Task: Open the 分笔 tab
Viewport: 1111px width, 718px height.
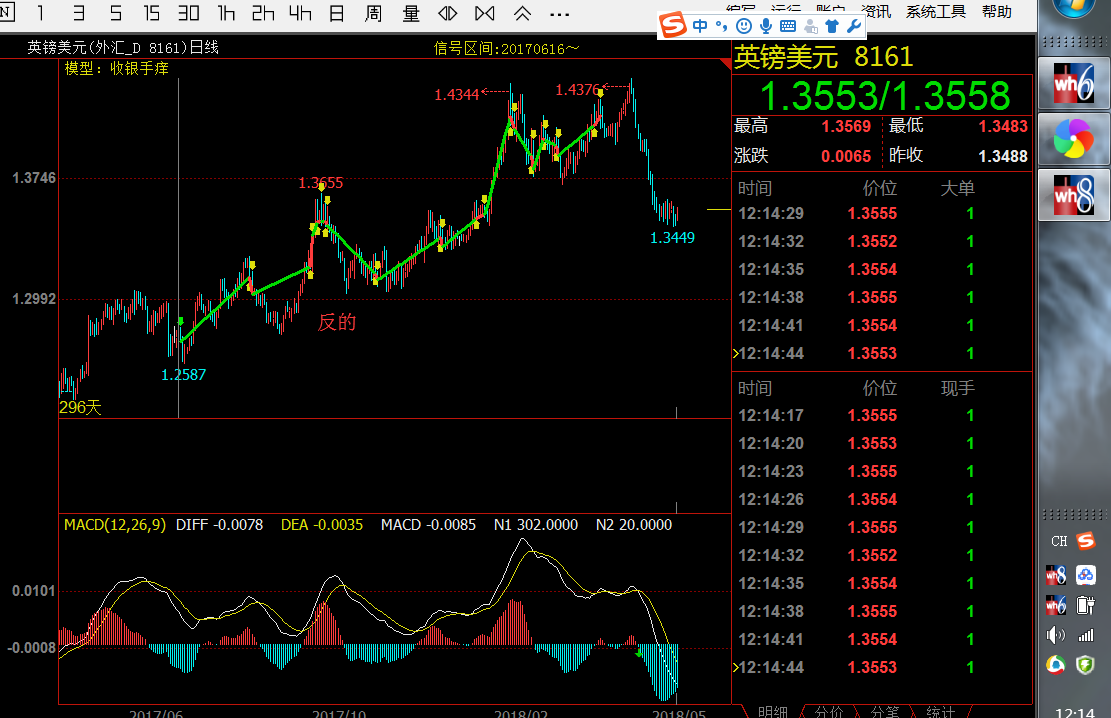Action: 884,711
